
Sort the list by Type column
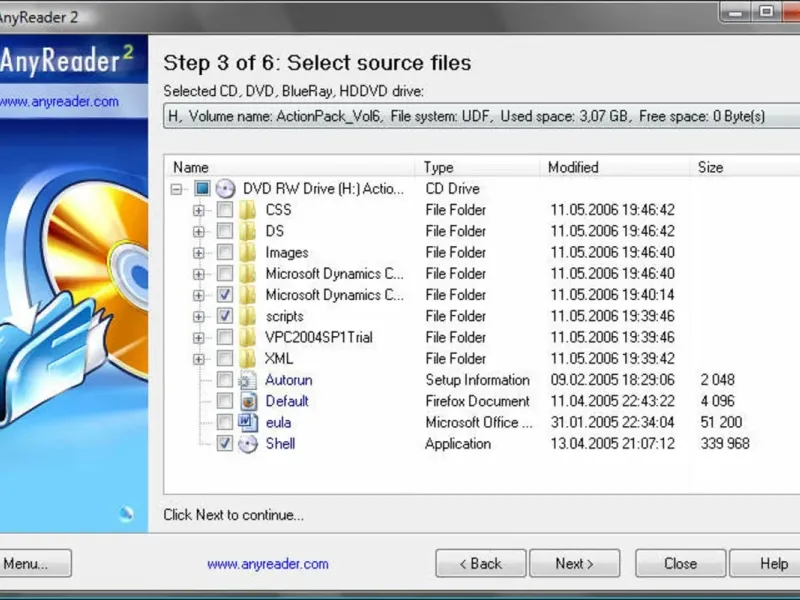(477, 167)
